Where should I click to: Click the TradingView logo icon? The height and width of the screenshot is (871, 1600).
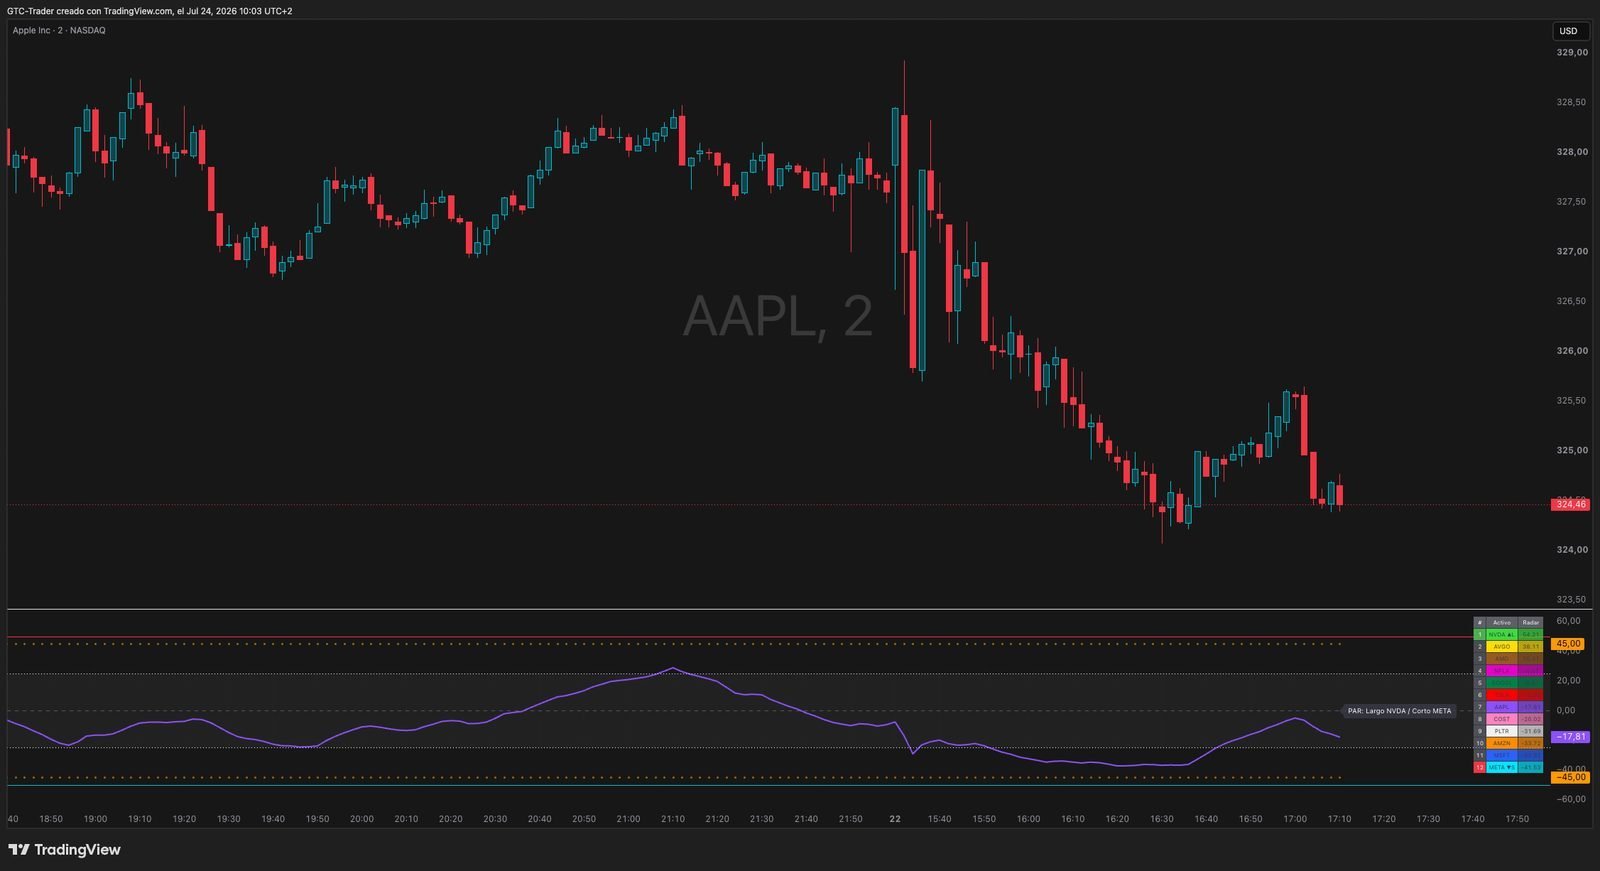pos(18,850)
